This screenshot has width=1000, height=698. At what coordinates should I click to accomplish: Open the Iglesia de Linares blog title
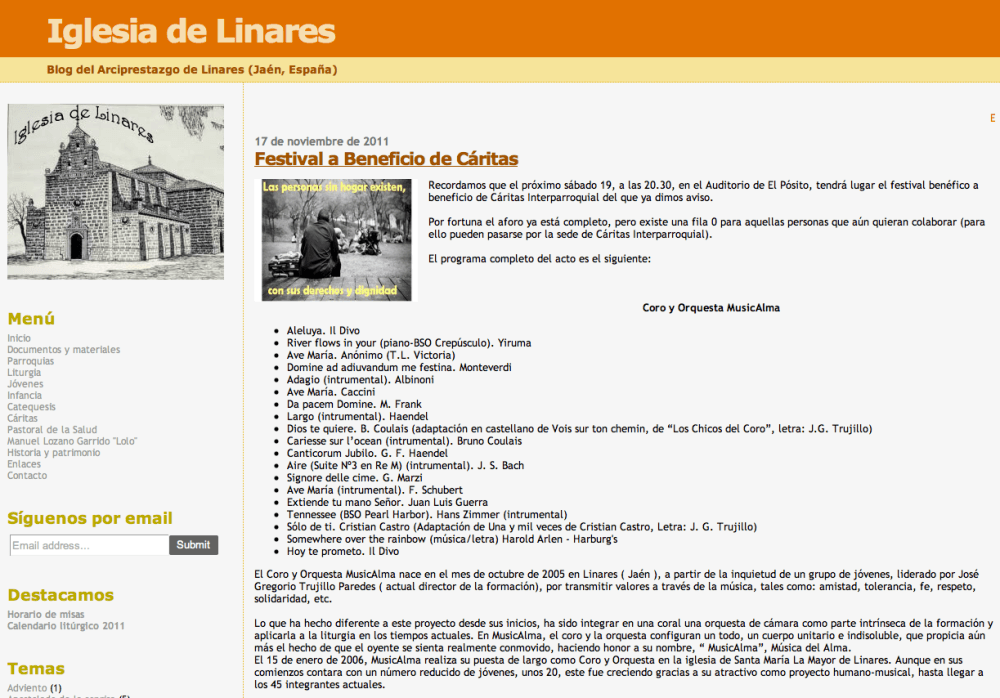pos(191,31)
